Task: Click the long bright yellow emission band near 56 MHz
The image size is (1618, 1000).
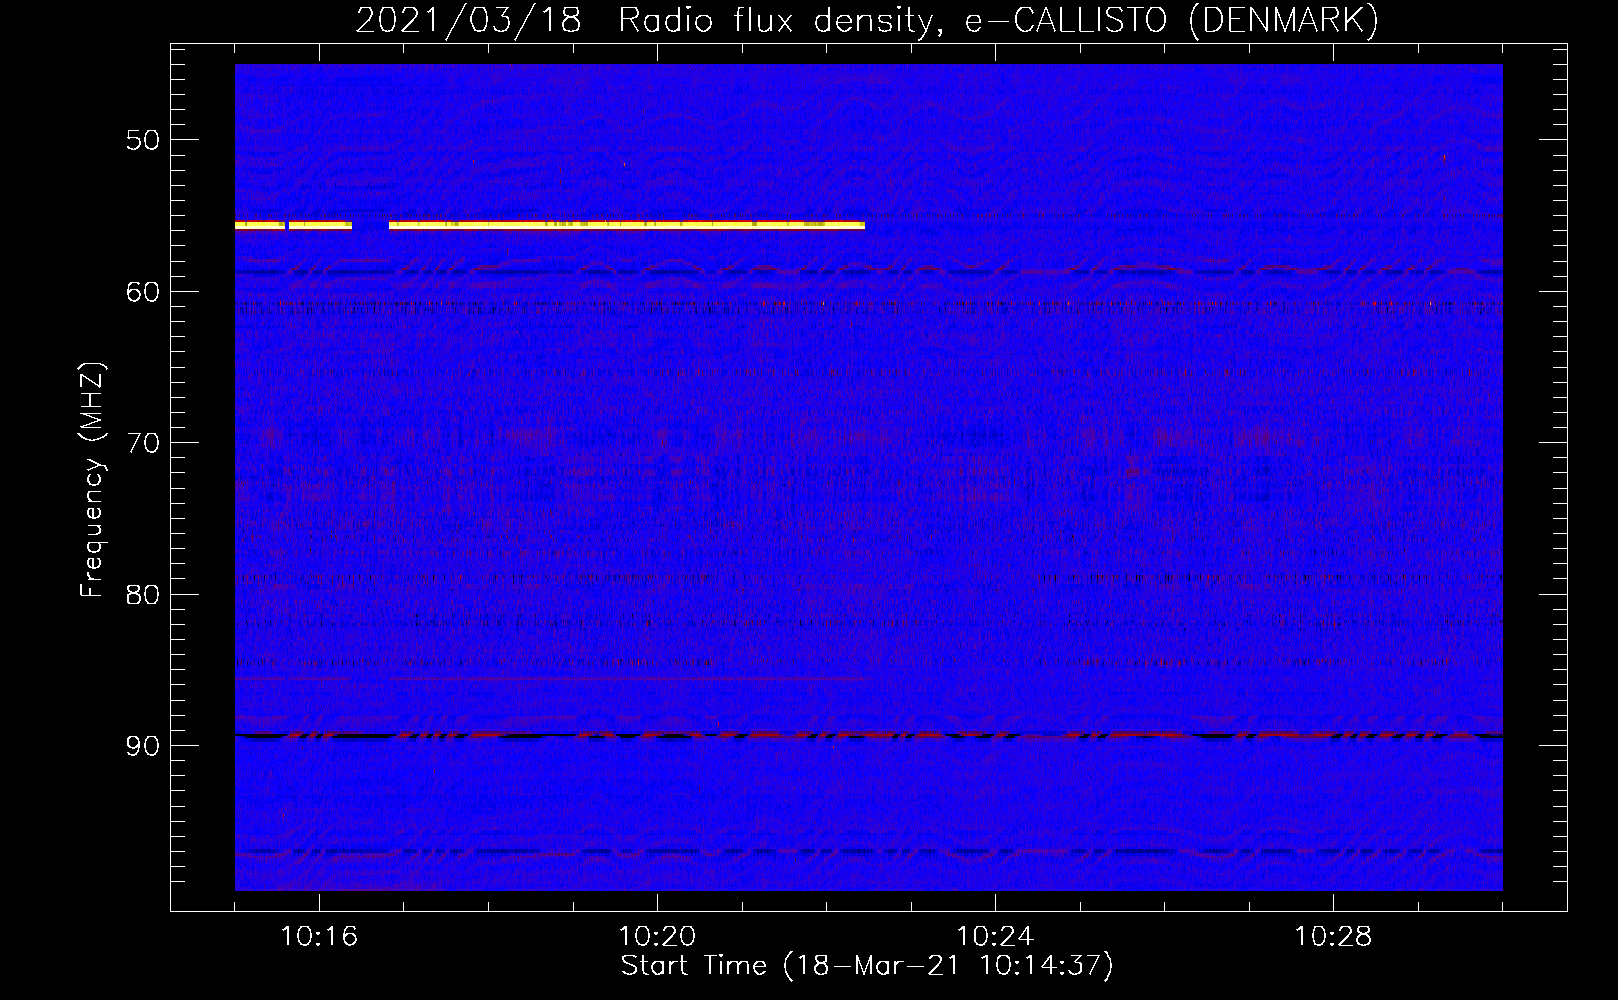Action: (627, 225)
